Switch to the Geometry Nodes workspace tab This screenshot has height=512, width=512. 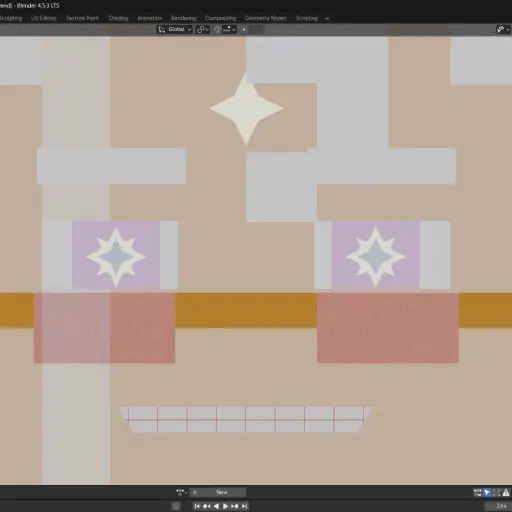pyautogui.click(x=266, y=18)
